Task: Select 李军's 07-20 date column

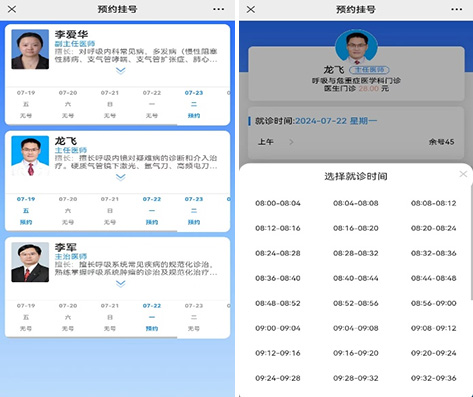Action: click(x=68, y=317)
